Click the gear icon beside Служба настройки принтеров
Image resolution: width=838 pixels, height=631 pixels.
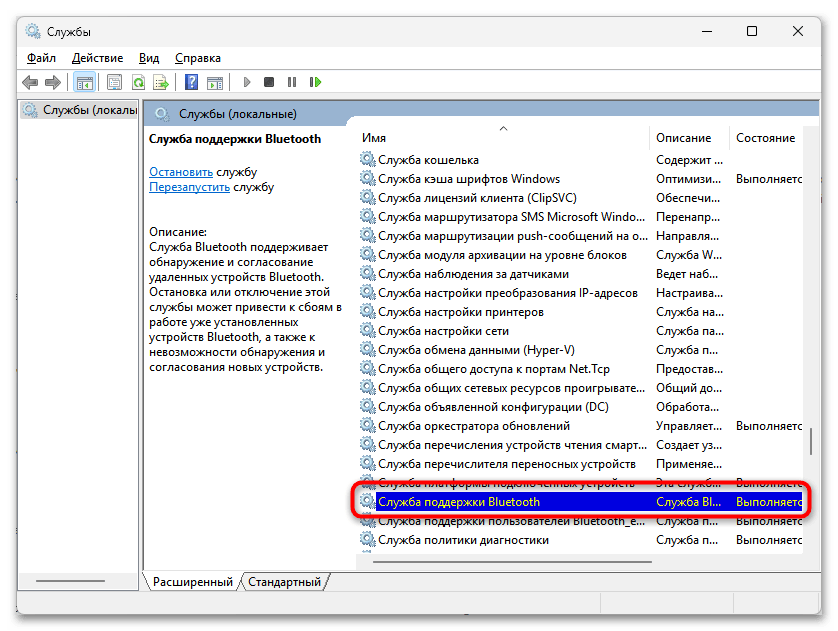coord(367,311)
